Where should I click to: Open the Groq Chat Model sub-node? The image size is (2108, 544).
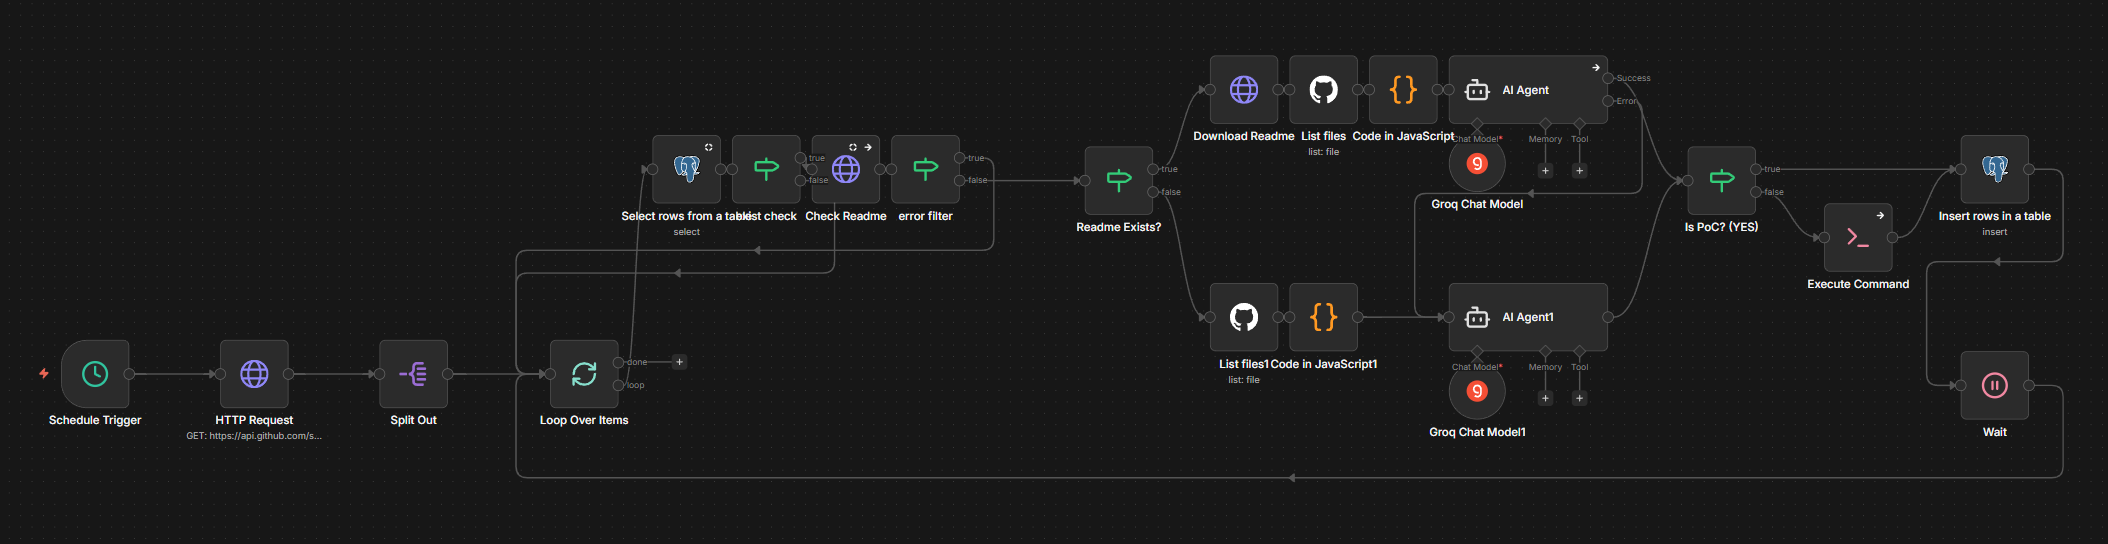1477,164
